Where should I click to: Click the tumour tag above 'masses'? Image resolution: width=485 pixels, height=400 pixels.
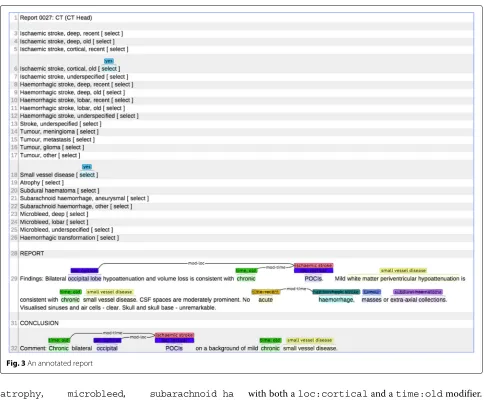point(372,292)
